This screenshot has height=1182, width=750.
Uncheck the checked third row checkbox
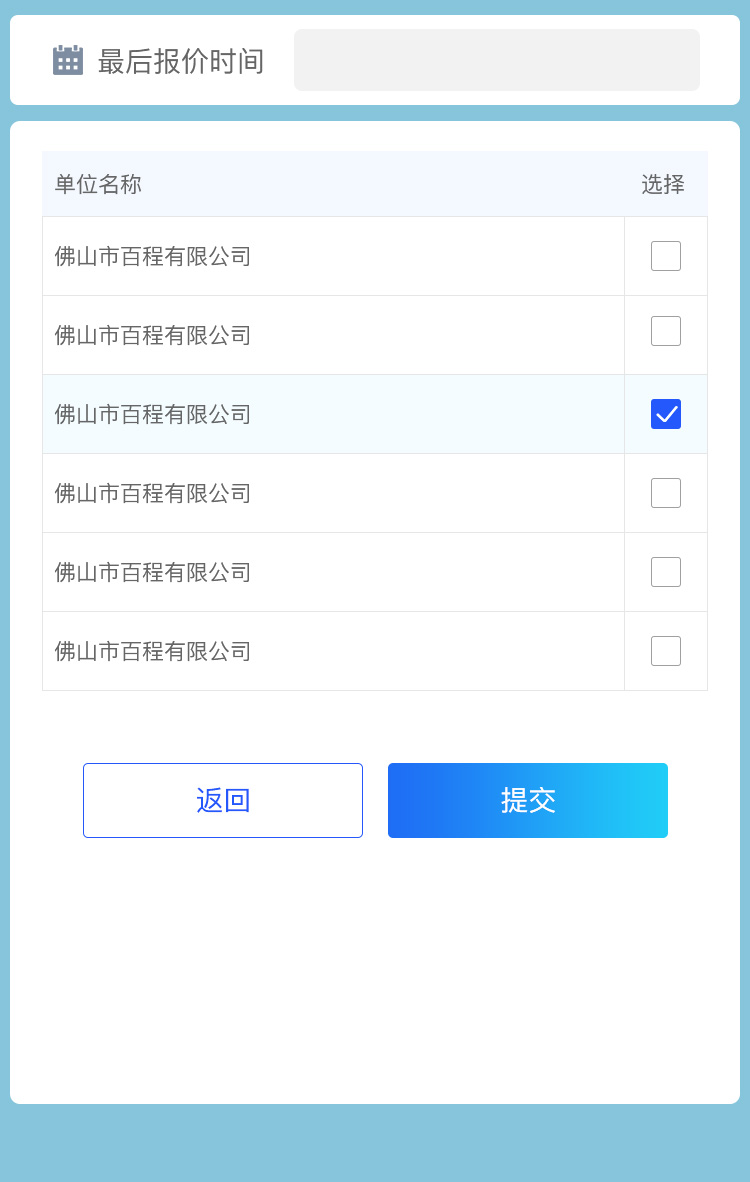tap(666, 414)
